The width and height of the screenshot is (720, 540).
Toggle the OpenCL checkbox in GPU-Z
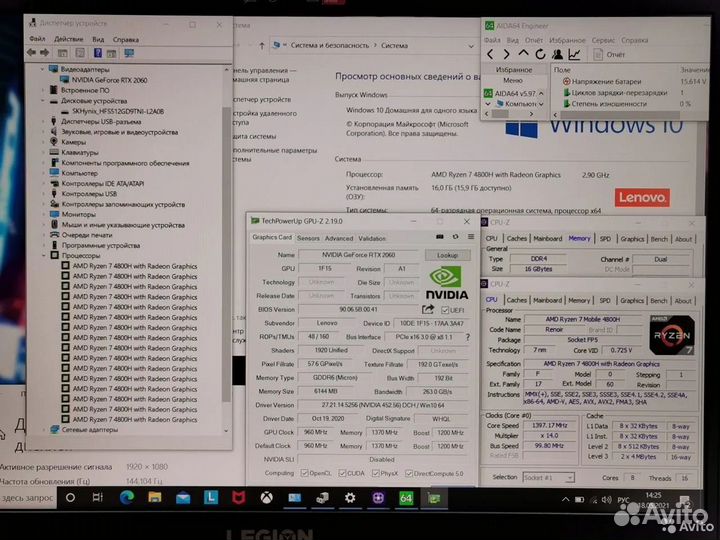[304, 473]
